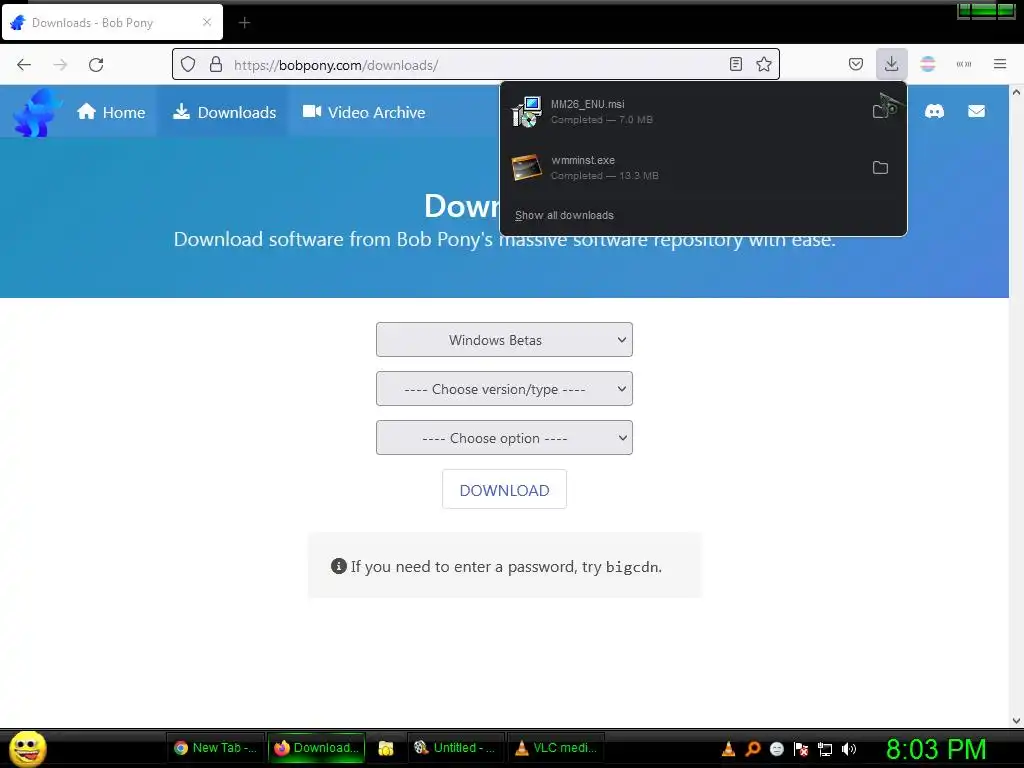Screen dimensions: 1024x768
Task: Click the page scrollbar up arrow
Action: coord(1016,92)
